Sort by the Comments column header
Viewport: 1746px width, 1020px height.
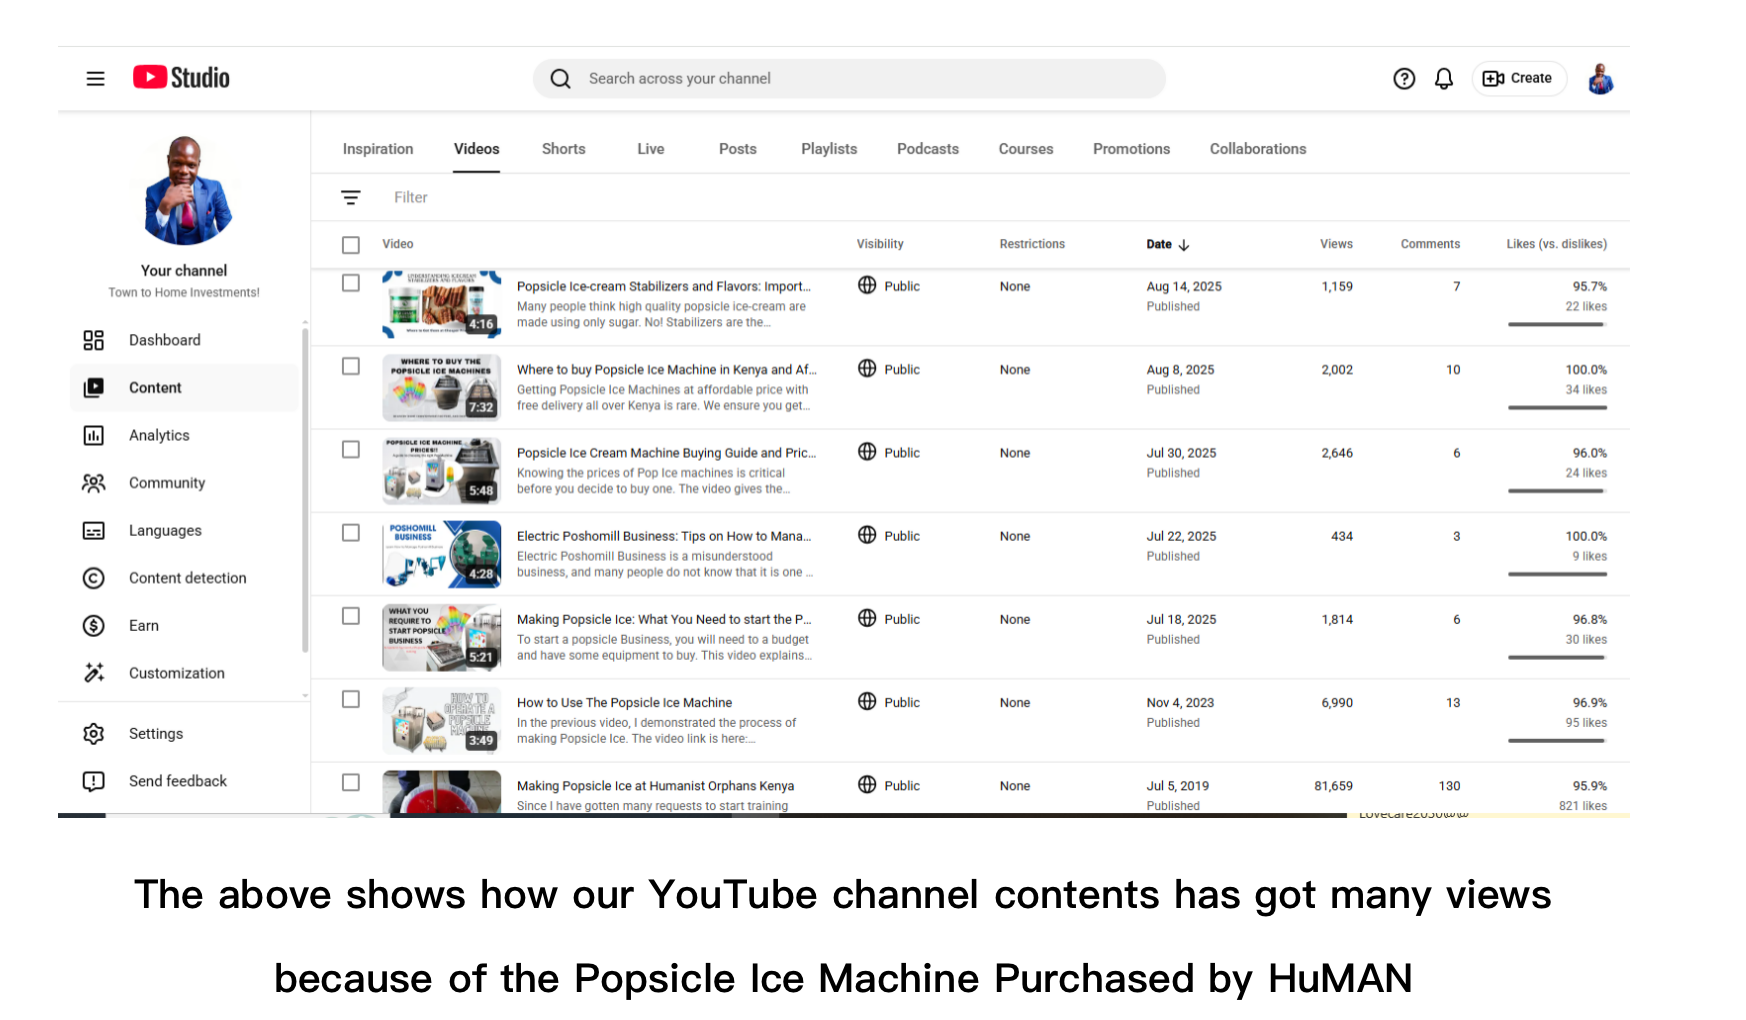[1430, 244]
